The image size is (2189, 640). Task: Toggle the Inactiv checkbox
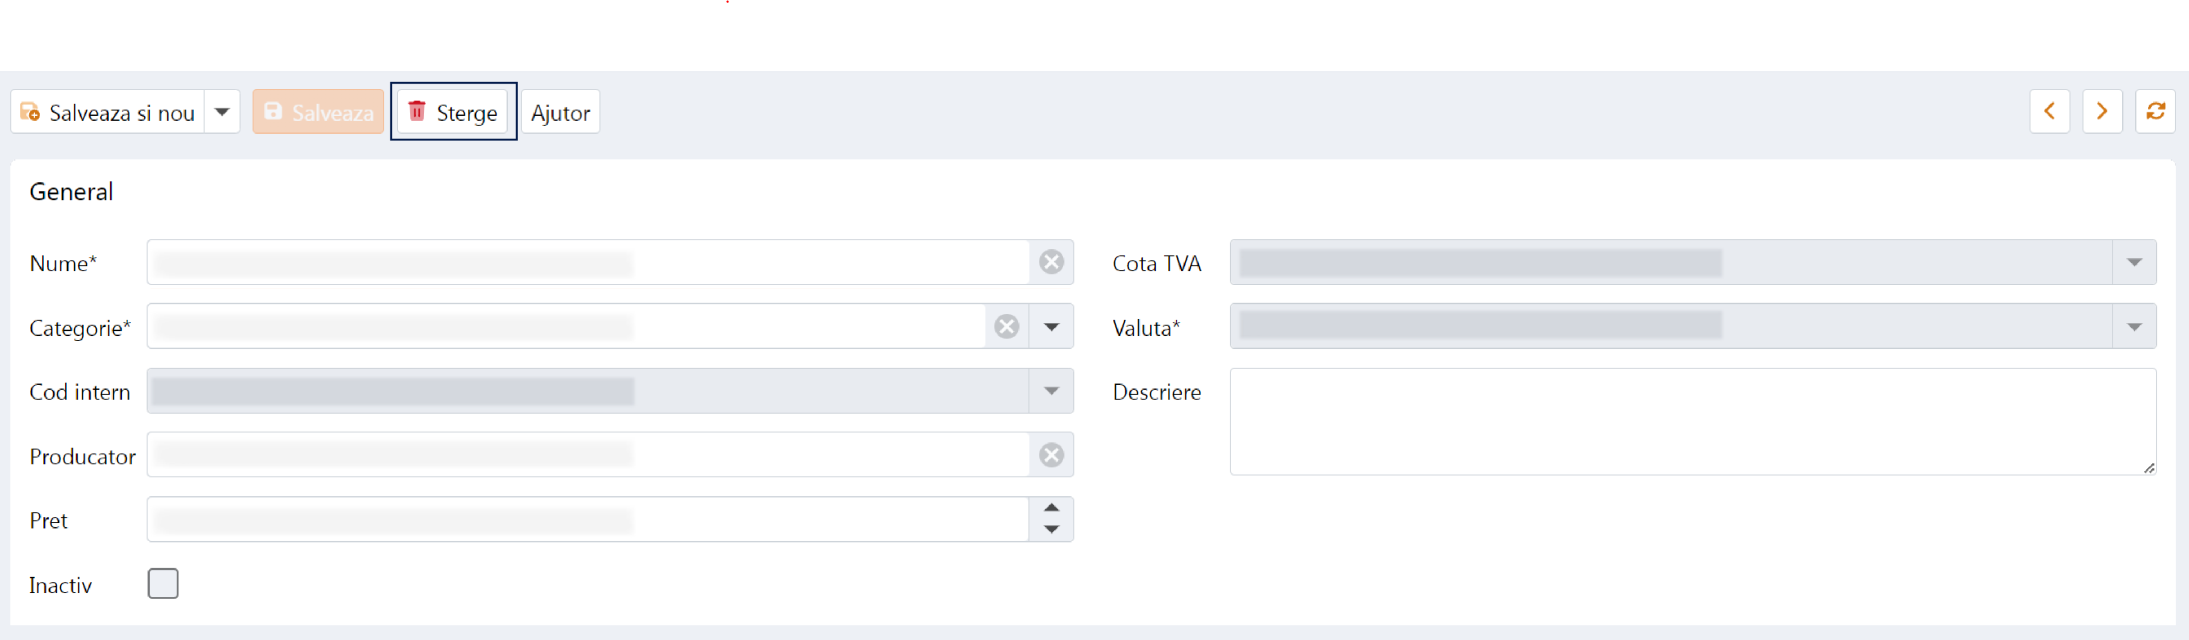coord(163,583)
